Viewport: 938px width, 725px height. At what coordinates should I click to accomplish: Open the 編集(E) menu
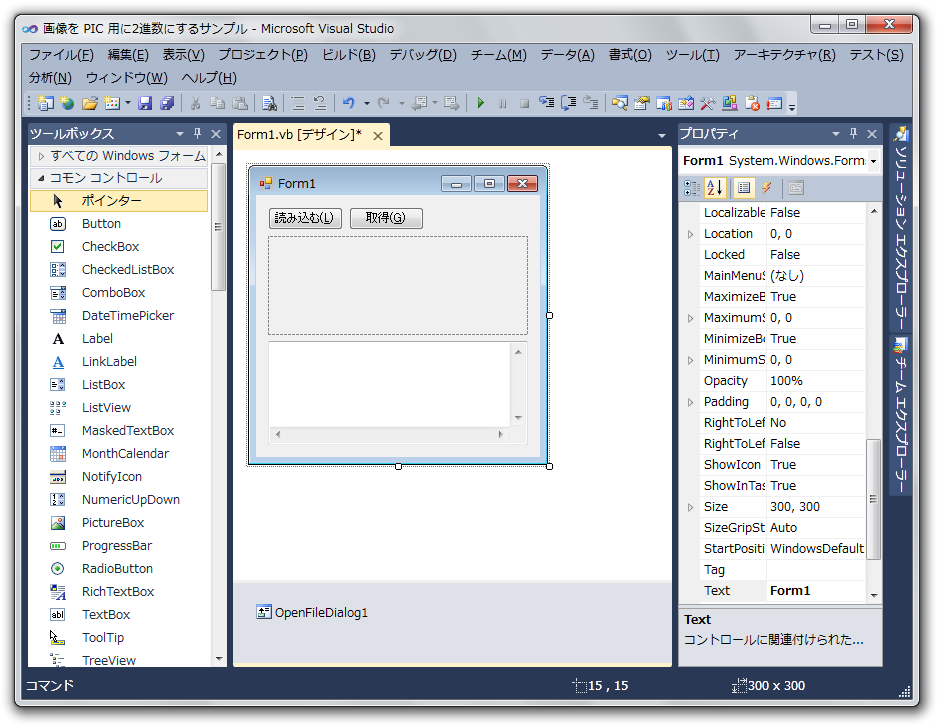coord(128,55)
